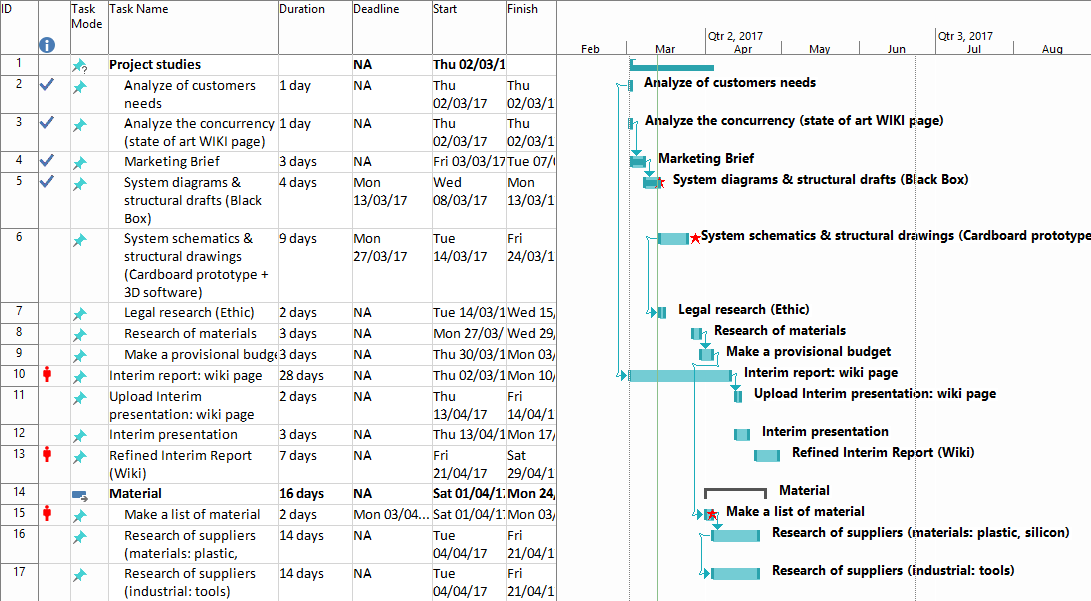Click the Interim report: wiki page Gantt bar
This screenshot has height=601, width=1091.
click(x=679, y=375)
